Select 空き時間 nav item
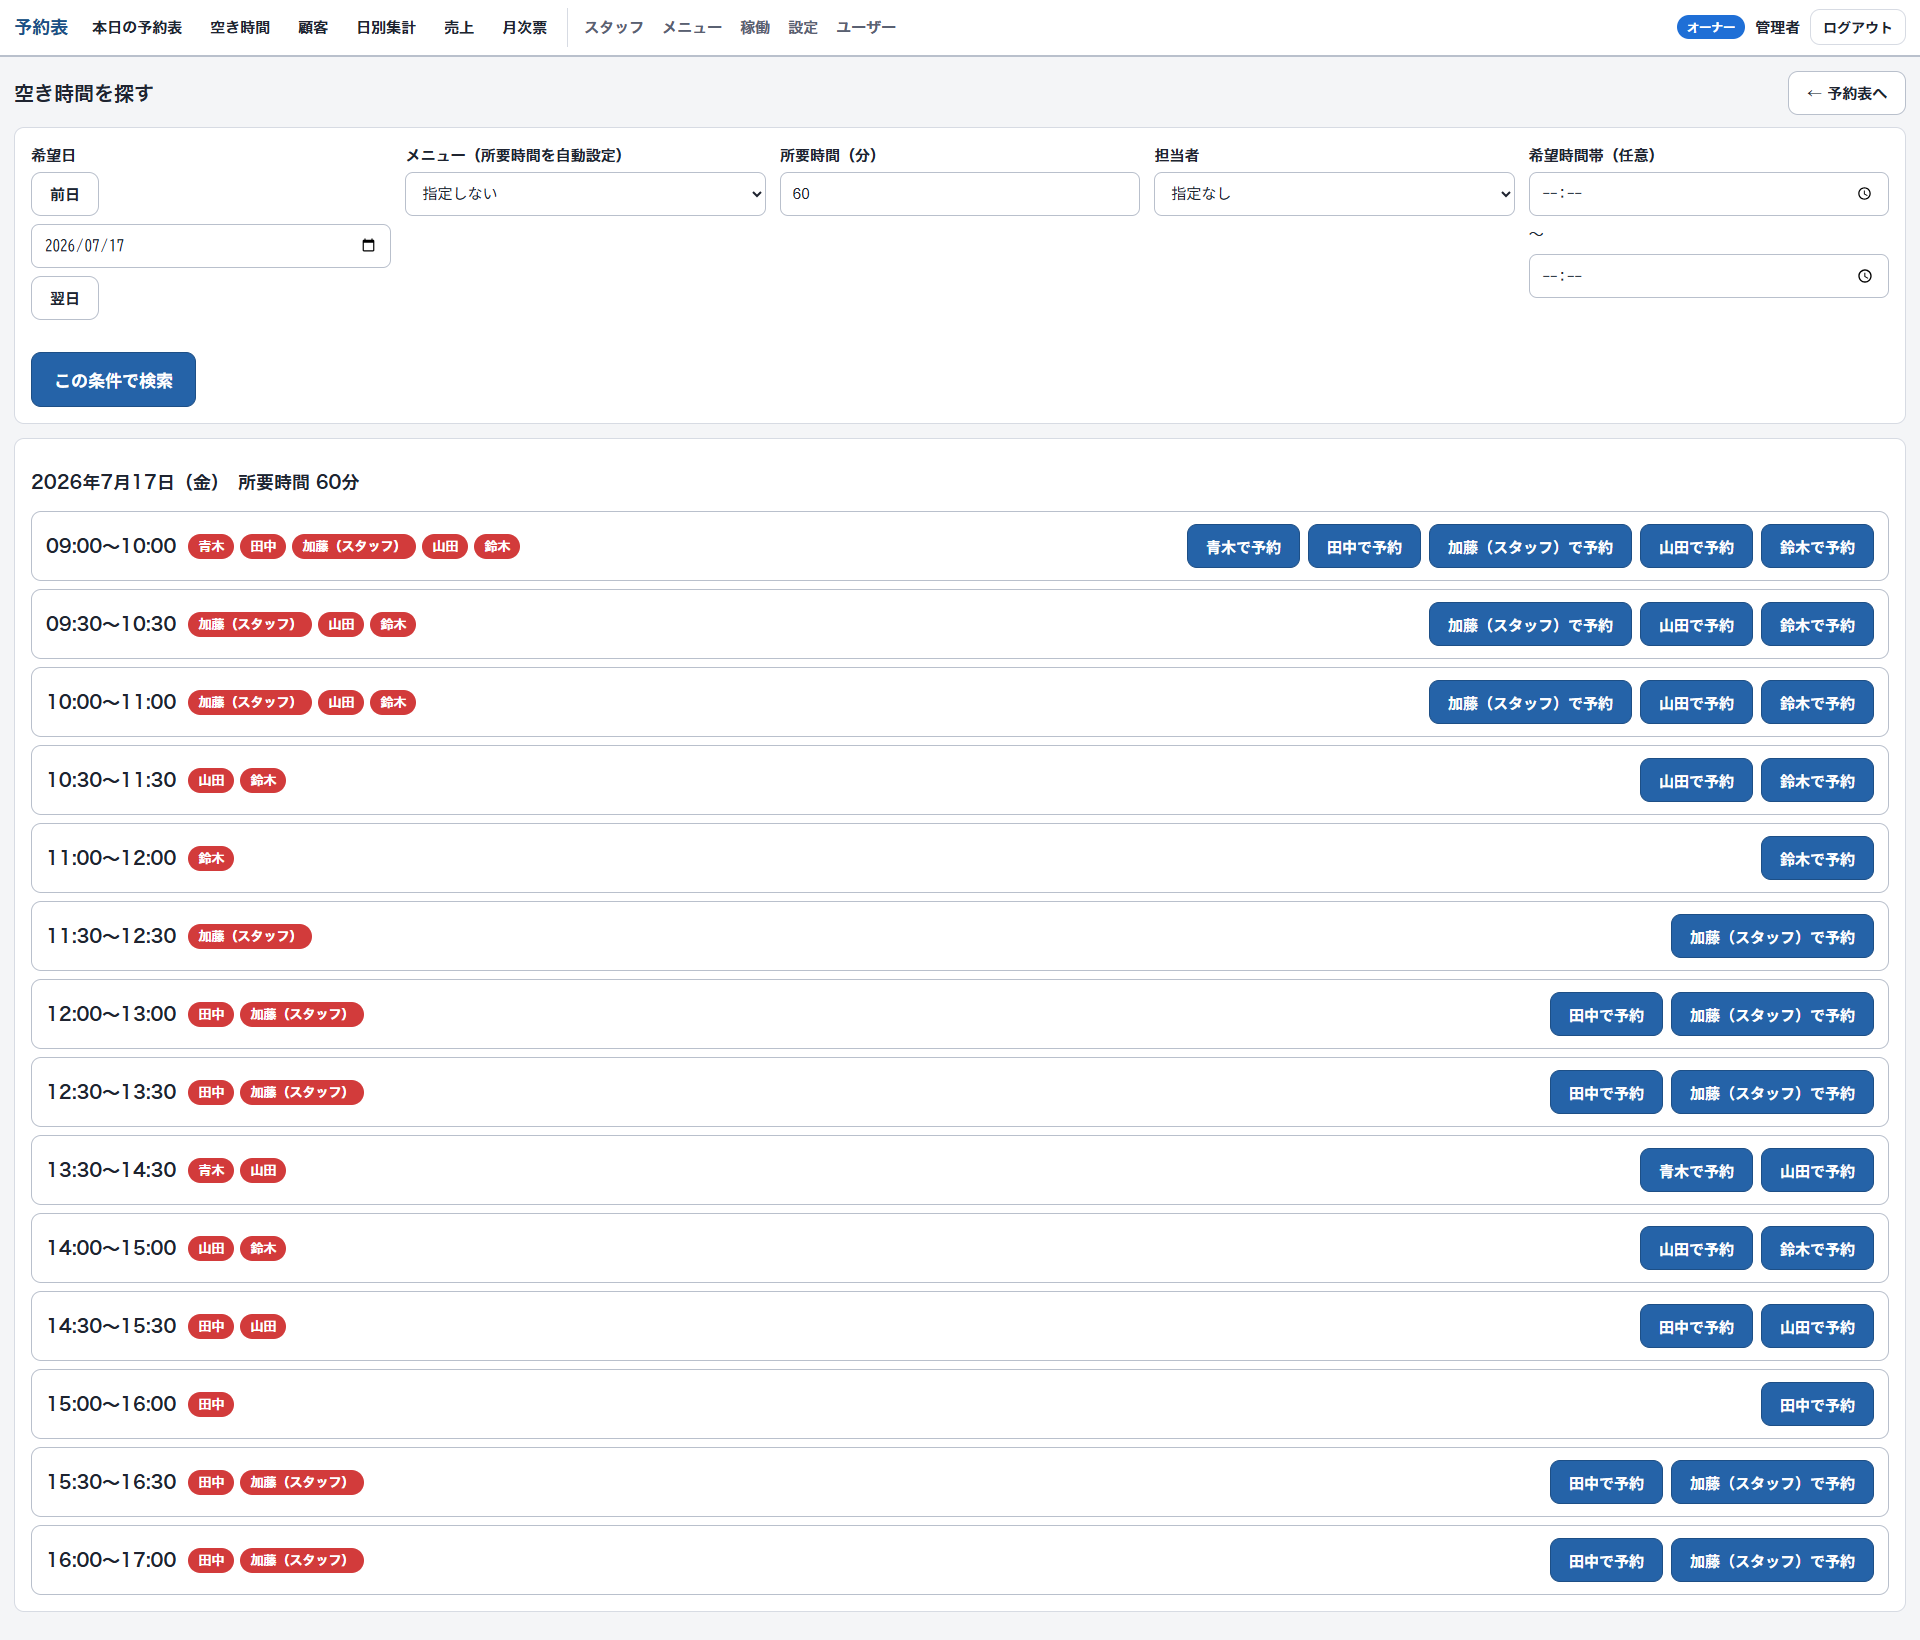The image size is (1920, 1640). coord(240,27)
